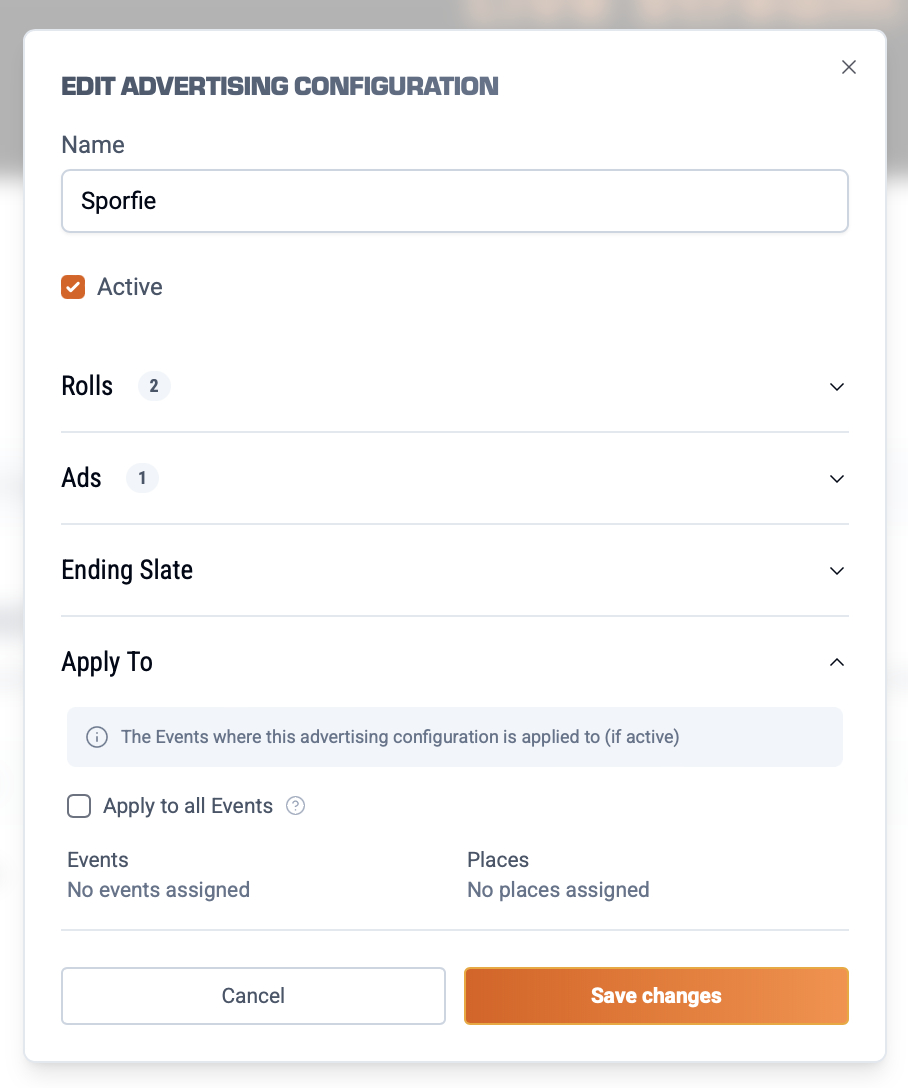This screenshot has width=908, height=1088.
Task: Expand the Ads section chevron
Action: 837,479
